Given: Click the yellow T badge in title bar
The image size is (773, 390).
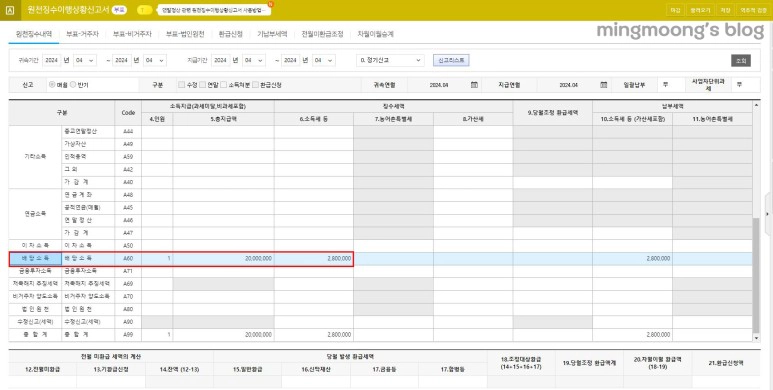Looking at the screenshot, I should pyautogui.click(x=143, y=10).
